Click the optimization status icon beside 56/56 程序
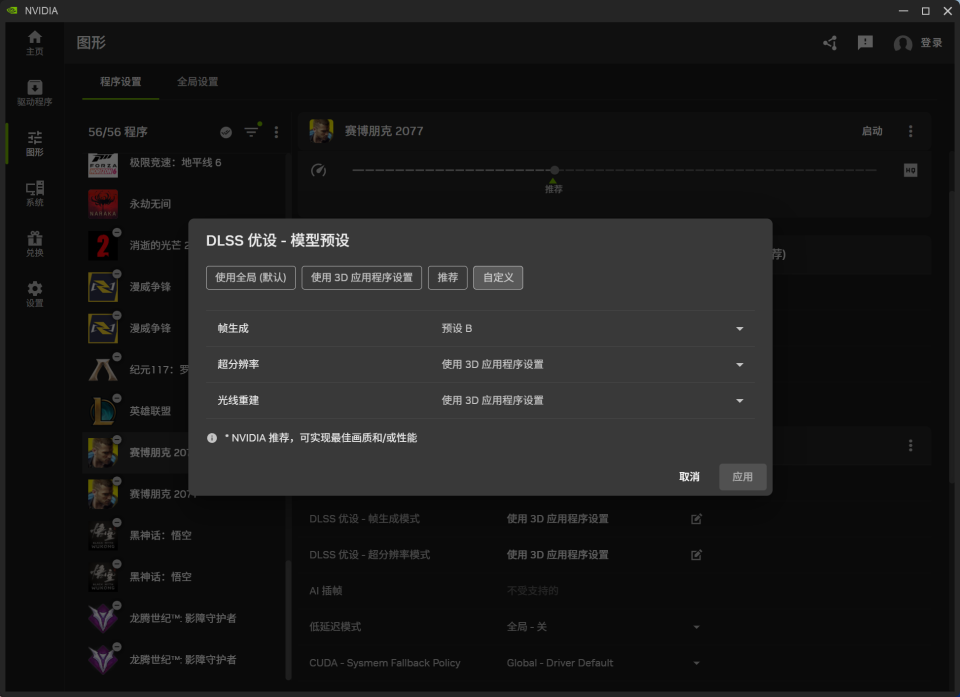Screen dimensions: 960x697 pyautogui.click(x=226, y=132)
